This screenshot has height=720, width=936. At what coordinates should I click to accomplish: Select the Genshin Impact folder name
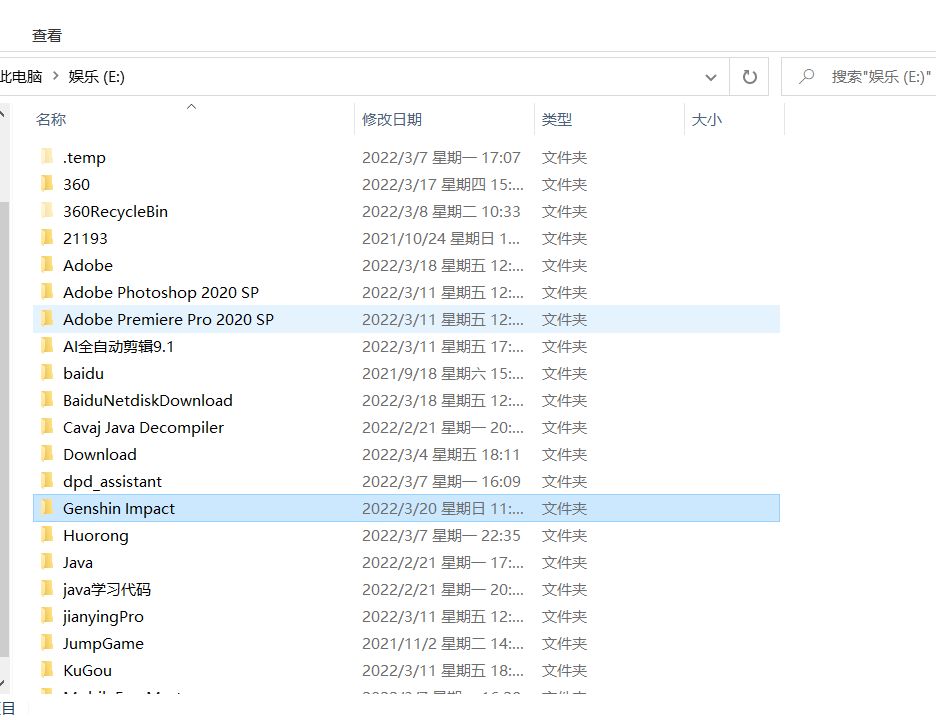(119, 508)
